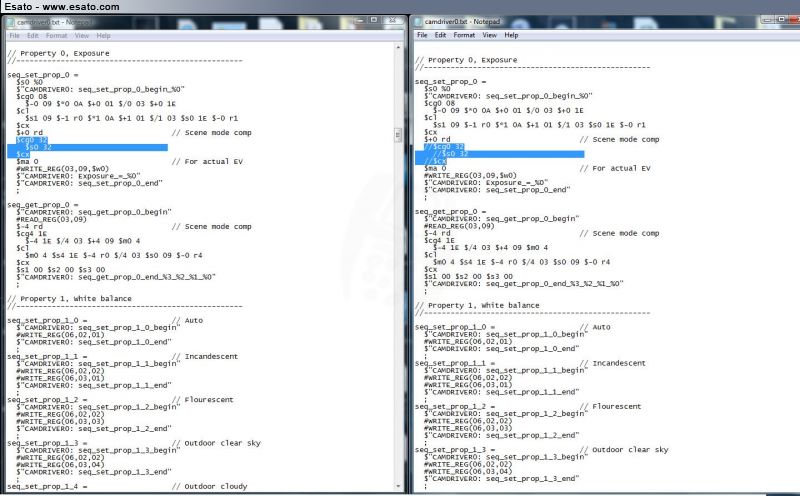The height and width of the screenshot is (496, 800).
Task: Click '// For actual EV' comment in right window
Action: coord(615,168)
